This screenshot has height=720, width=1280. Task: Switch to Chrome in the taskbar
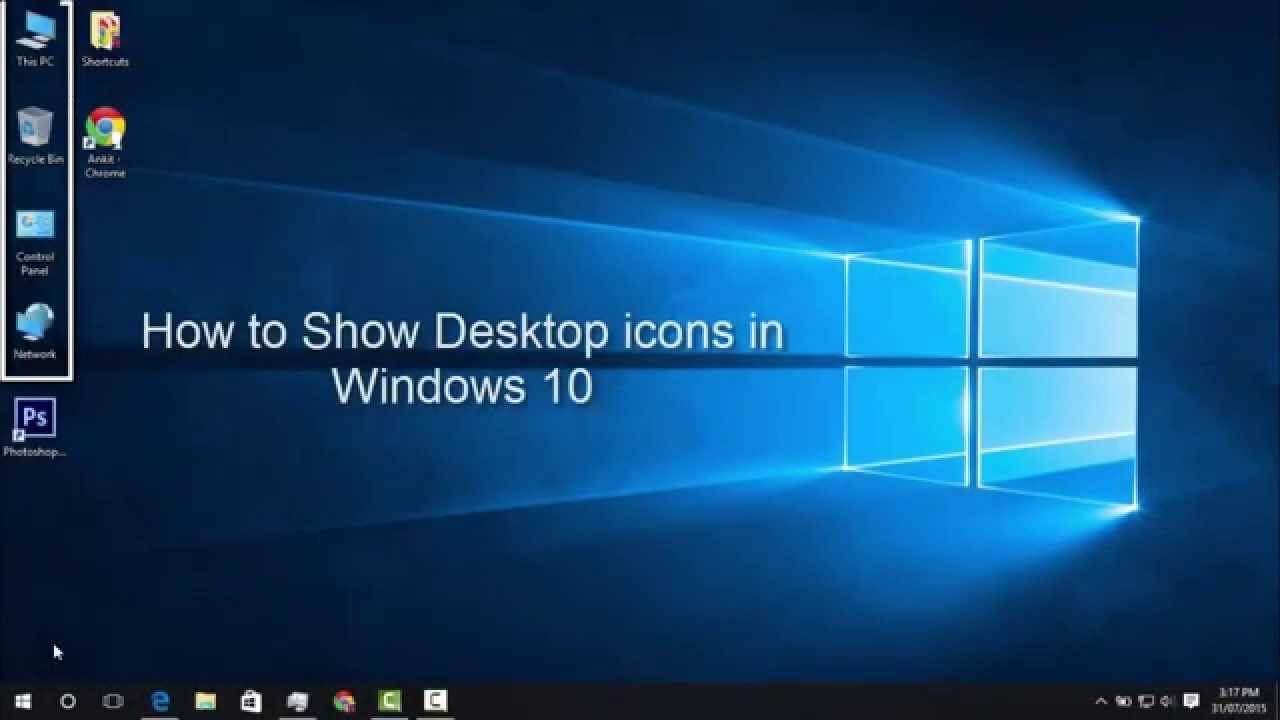[x=344, y=701]
